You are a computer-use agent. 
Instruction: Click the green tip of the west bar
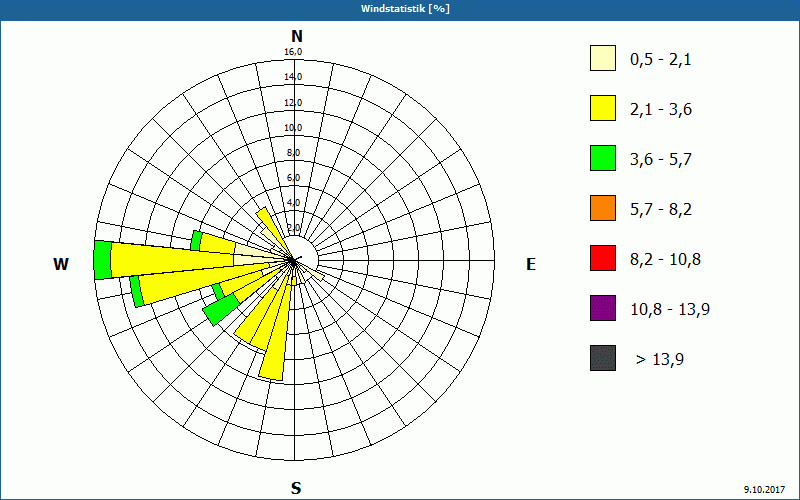click(x=103, y=260)
